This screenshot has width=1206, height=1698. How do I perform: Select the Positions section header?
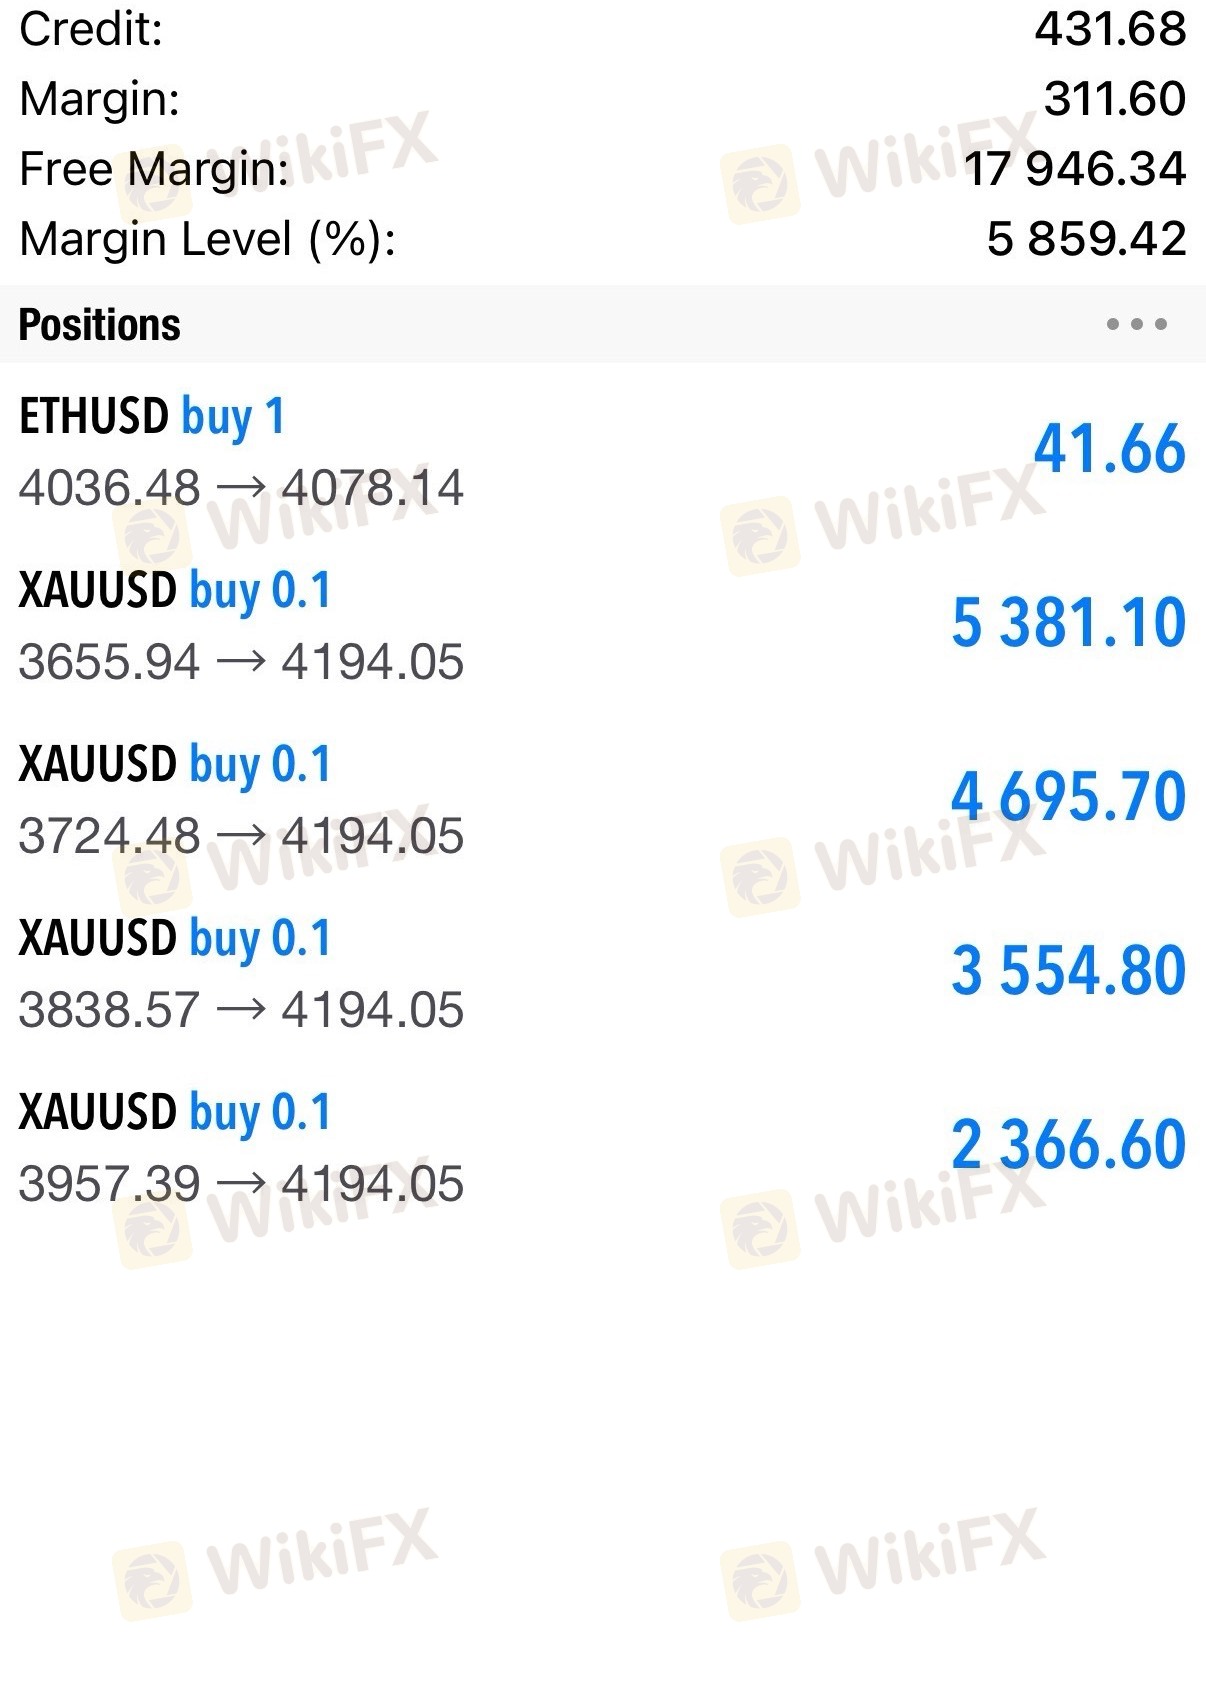point(100,325)
